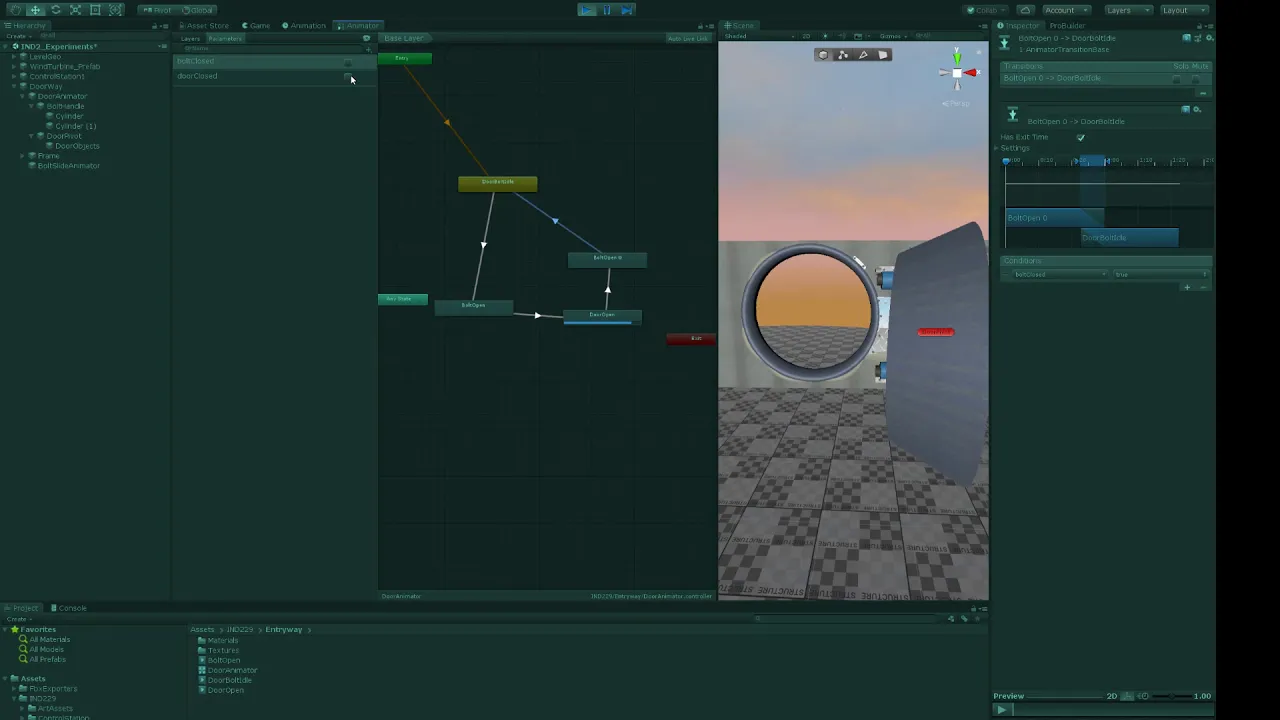Viewport: 1280px width, 720px height.
Task: Toggle the doorClosed parameter checkbox
Action: [x=348, y=76]
